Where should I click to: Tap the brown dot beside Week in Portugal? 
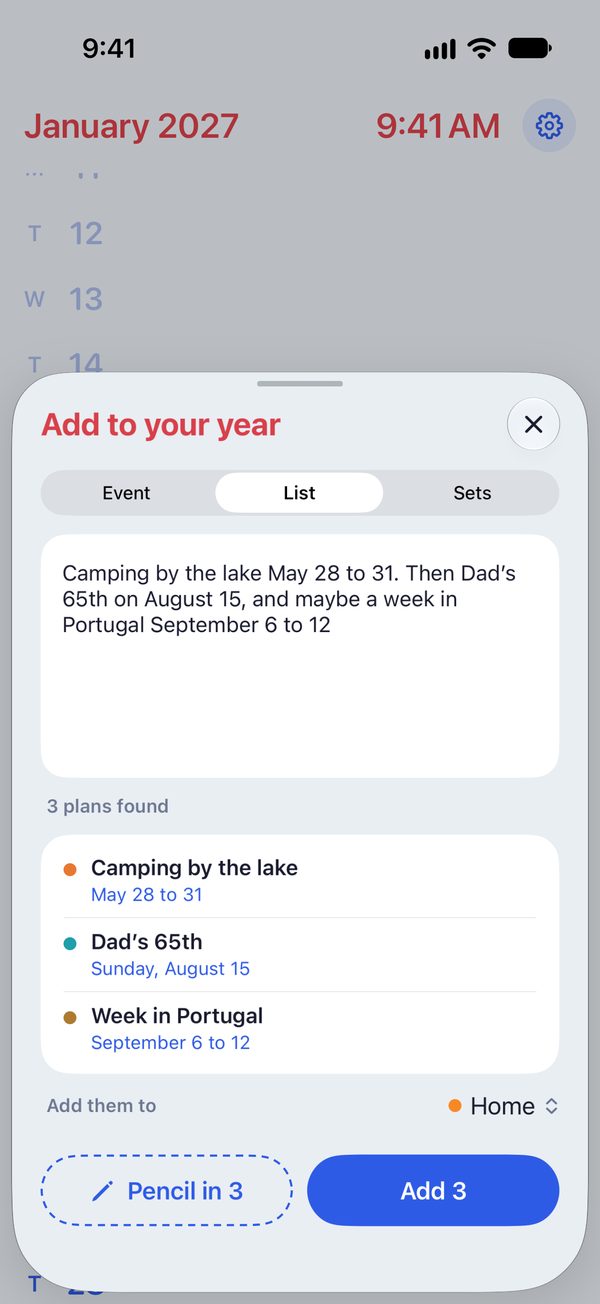point(70,1017)
